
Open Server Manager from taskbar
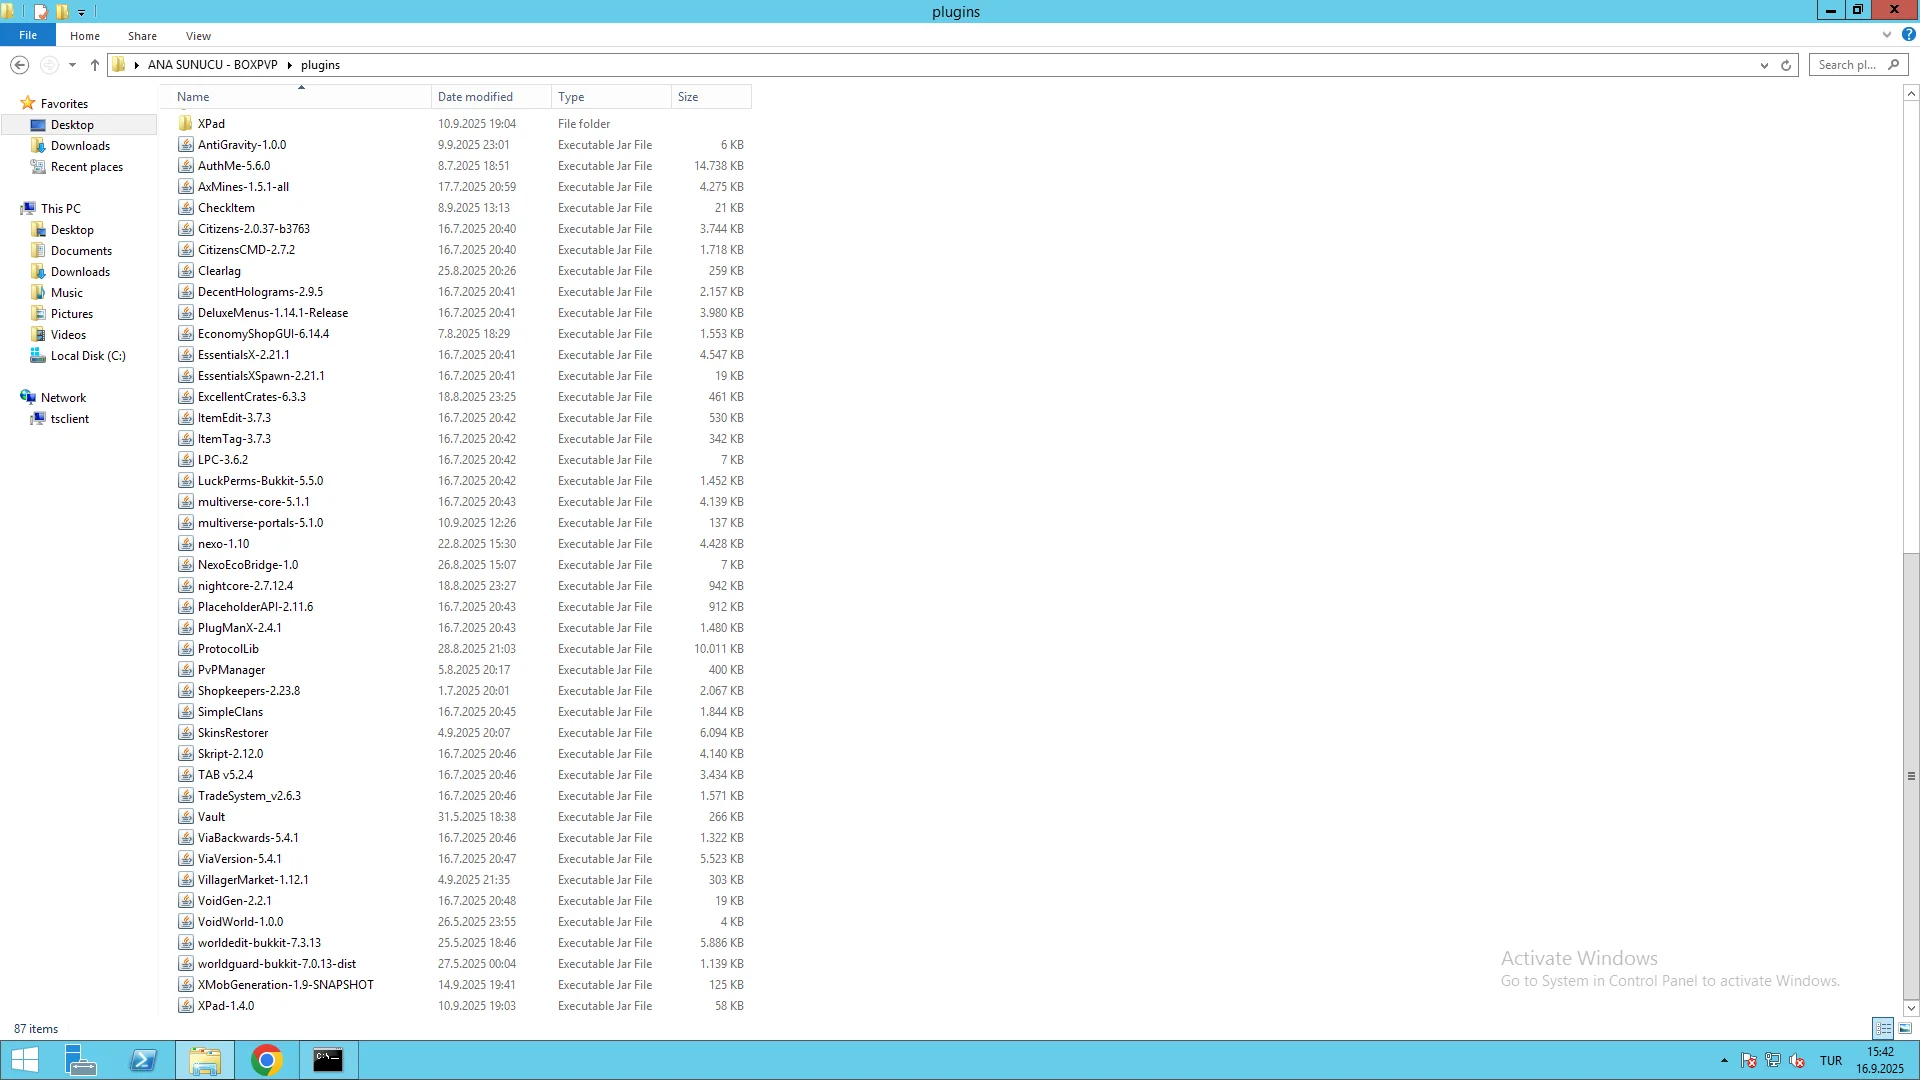tap(80, 1060)
